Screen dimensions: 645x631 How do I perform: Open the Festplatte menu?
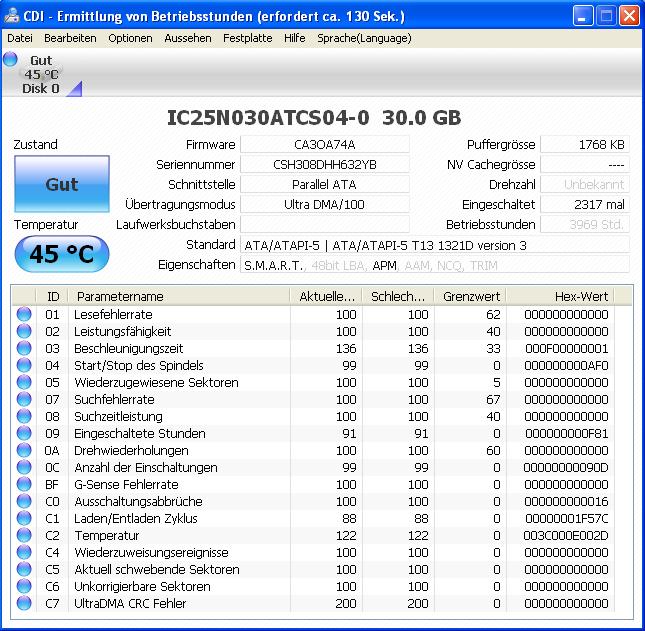[x=247, y=38]
